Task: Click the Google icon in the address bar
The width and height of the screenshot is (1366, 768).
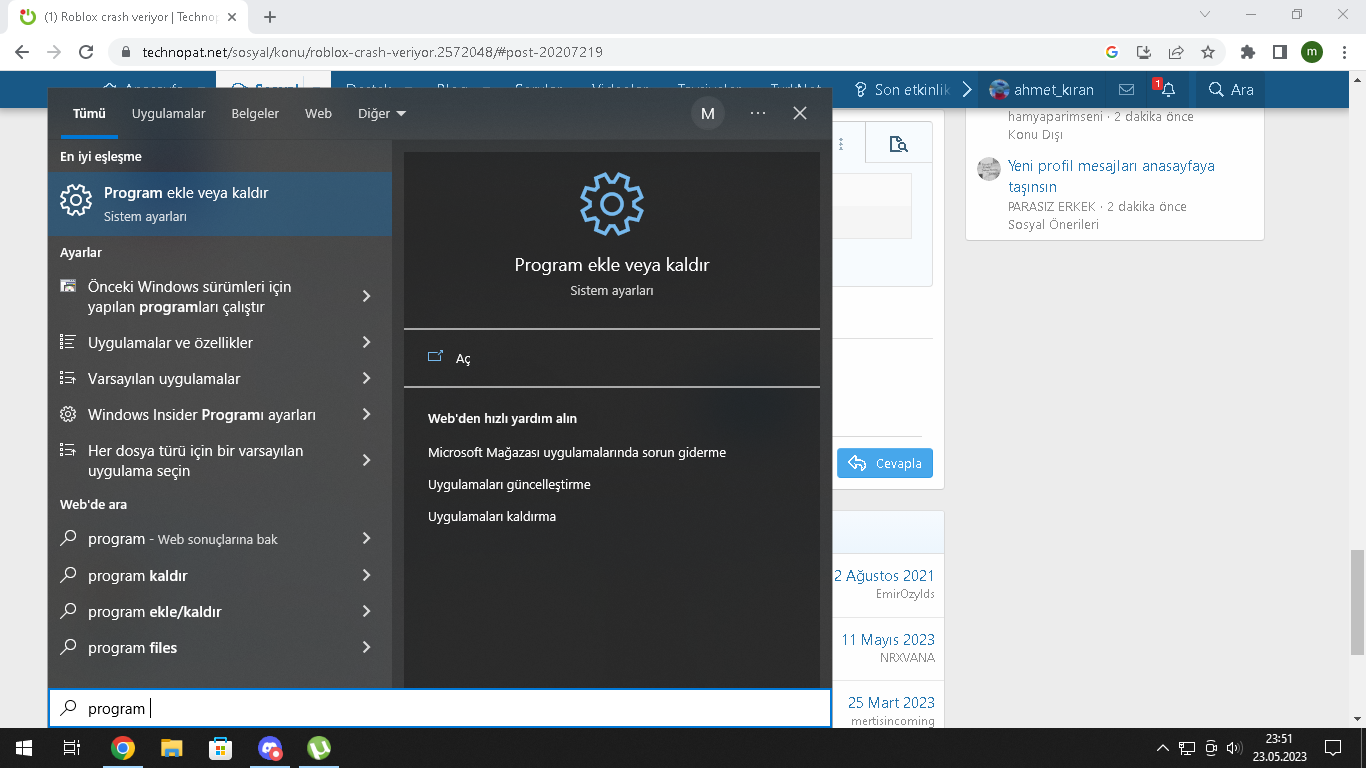Action: click(1112, 52)
